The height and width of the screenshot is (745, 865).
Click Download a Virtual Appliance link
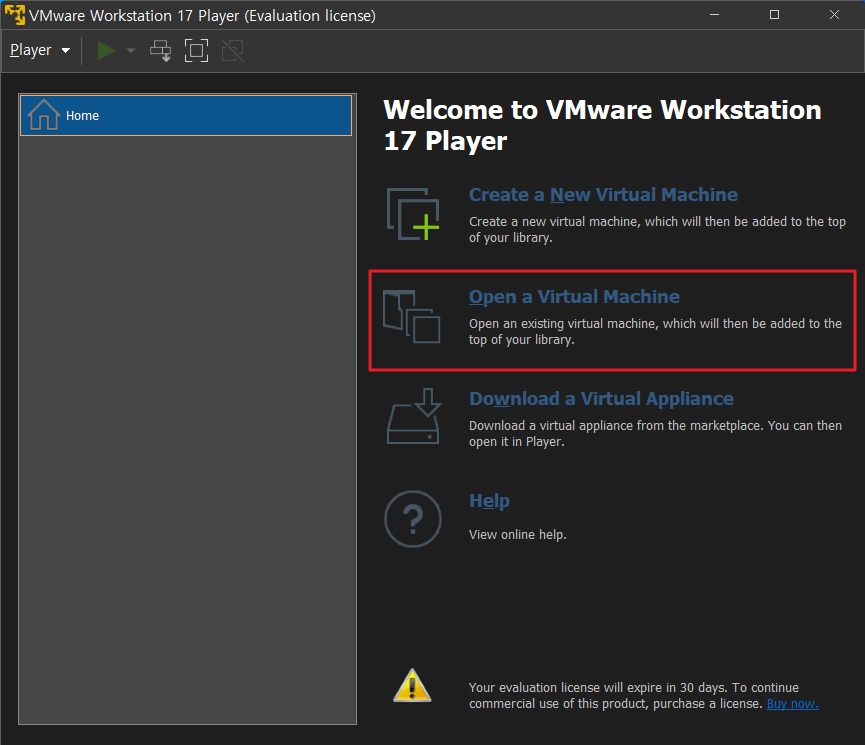tap(601, 399)
